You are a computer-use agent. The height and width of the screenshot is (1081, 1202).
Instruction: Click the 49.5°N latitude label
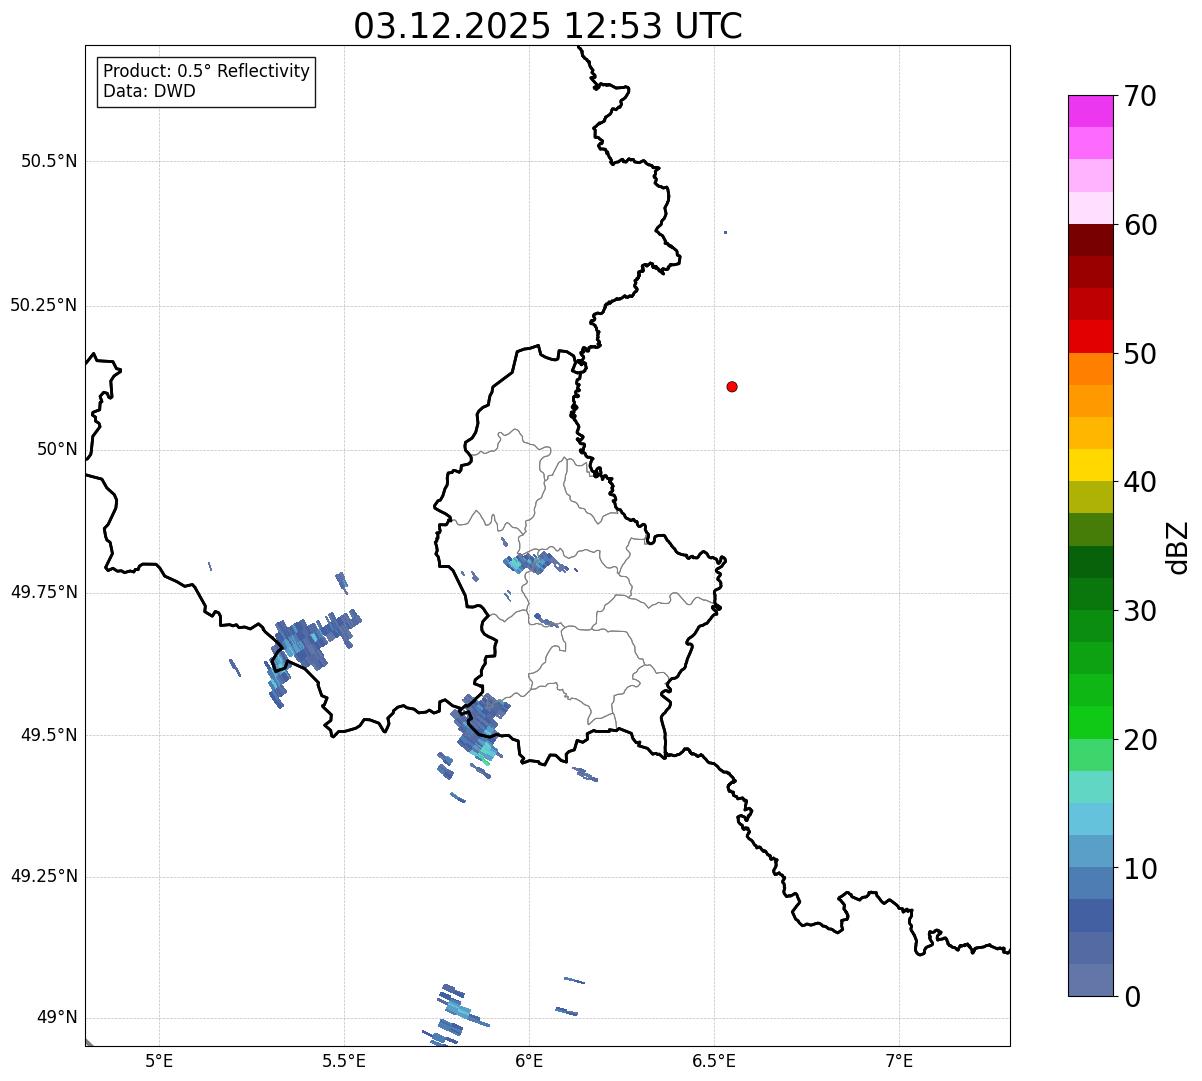coord(48,735)
